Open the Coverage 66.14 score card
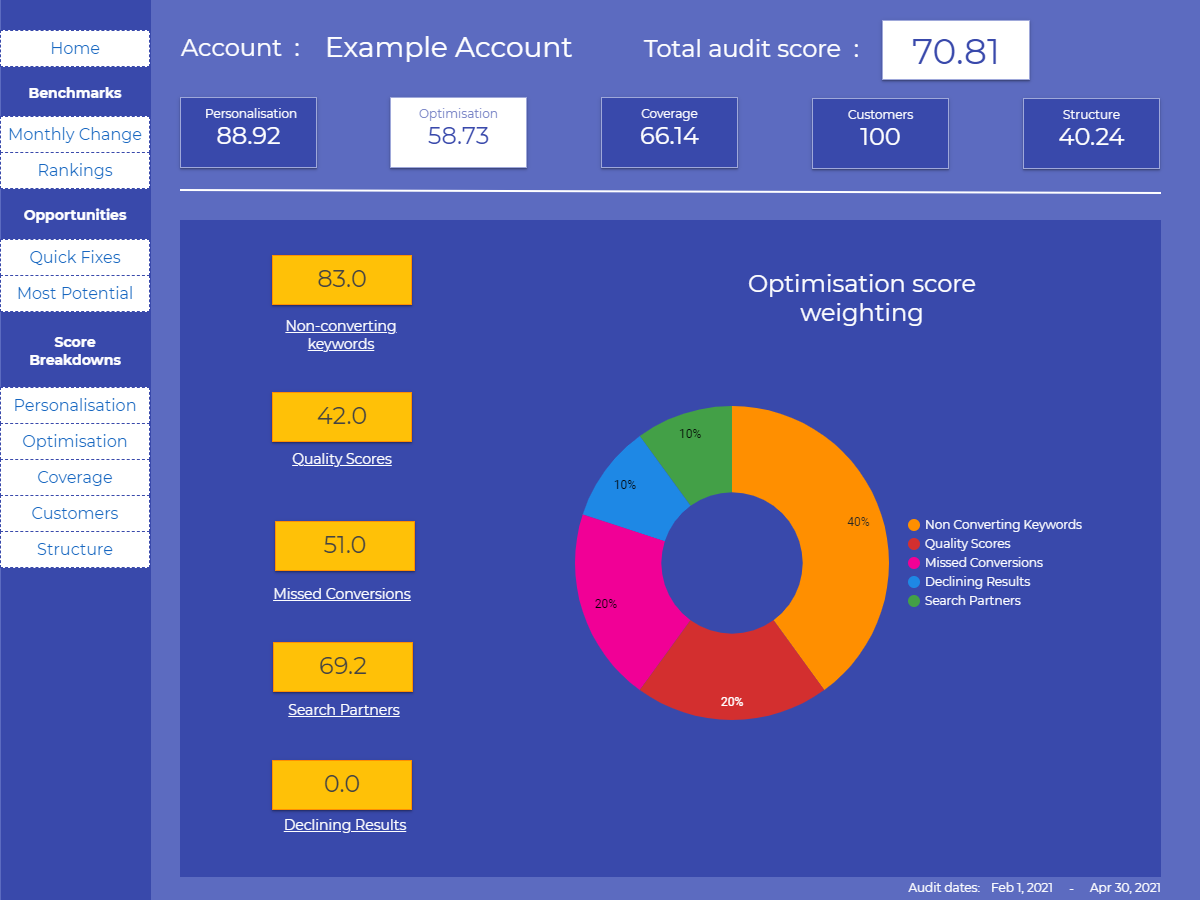This screenshot has width=1200, height=900. point(669,132)
